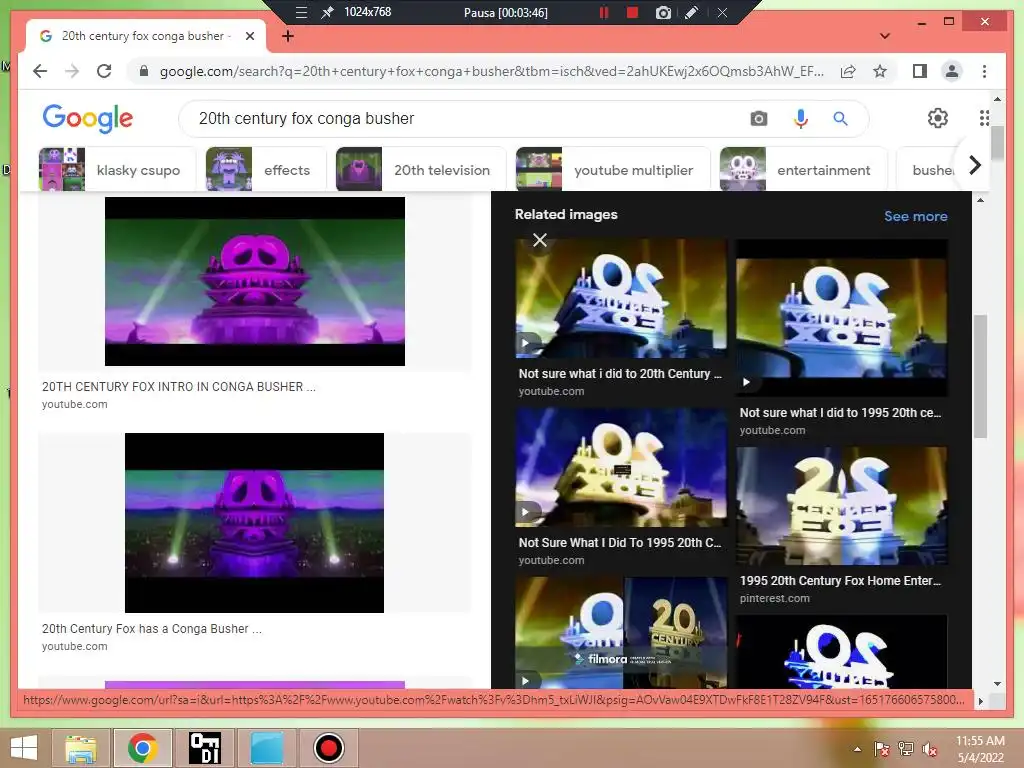Open Chrome three-dot menu
Image resolution: width=1024 pixels, height=768 pixels.
point(984,71)
